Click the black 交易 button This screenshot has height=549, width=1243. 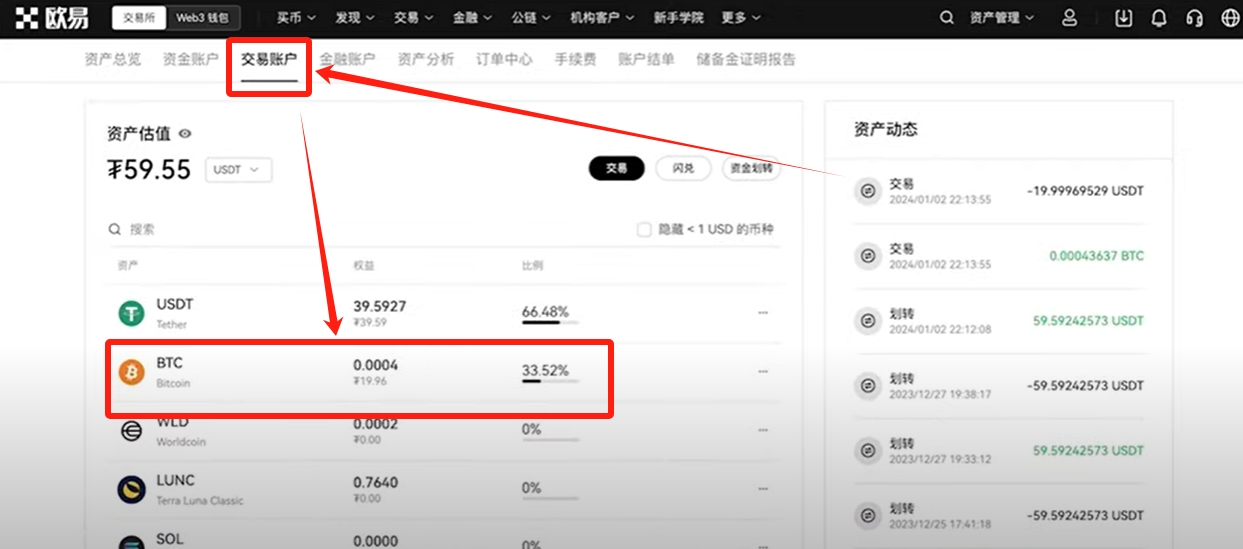click(616, 169)
